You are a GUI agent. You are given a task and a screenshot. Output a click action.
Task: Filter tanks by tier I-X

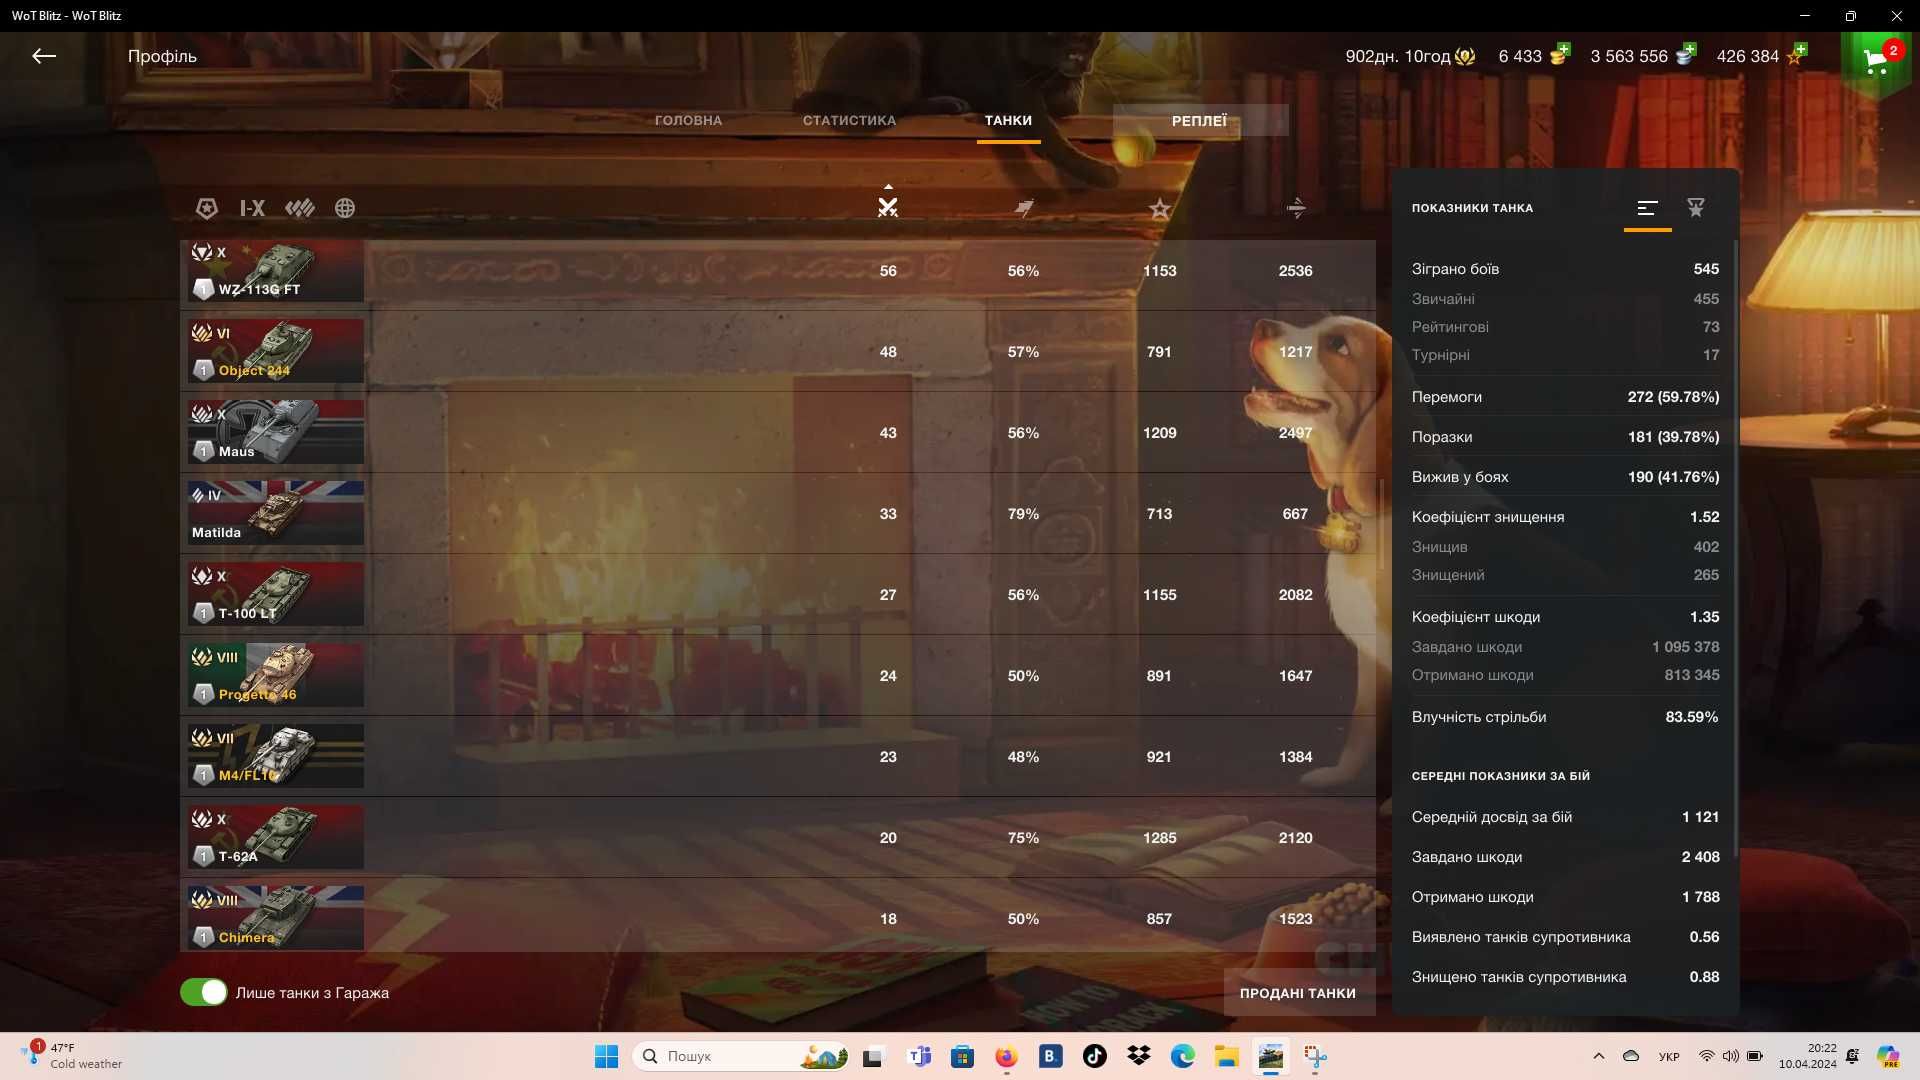(252, 208)
